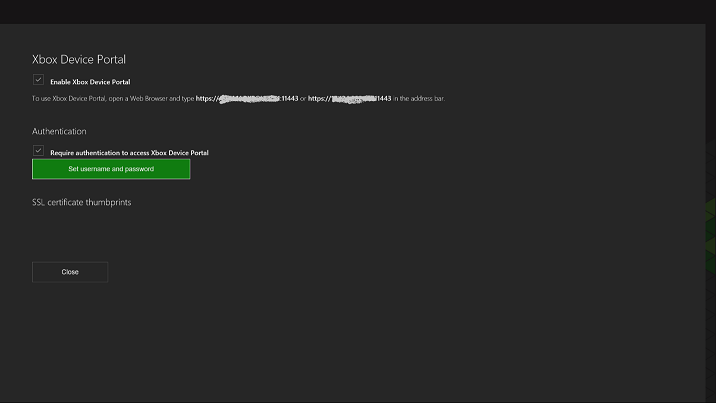The width and height of the screenshot is (716, 403).
Task: Click 'Require authentication to access Xbox Device Portal' label
Action: tap(129, 153)
